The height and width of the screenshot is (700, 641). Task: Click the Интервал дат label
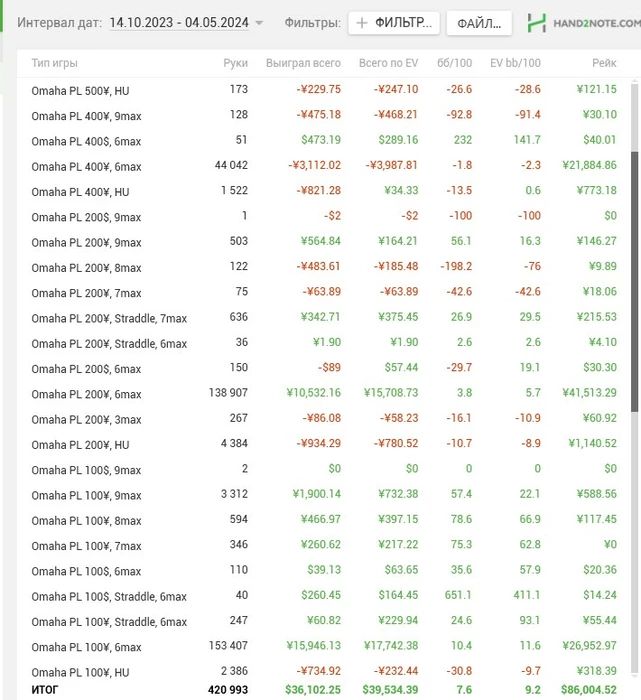pyautogui.click(x=59, y=22)
